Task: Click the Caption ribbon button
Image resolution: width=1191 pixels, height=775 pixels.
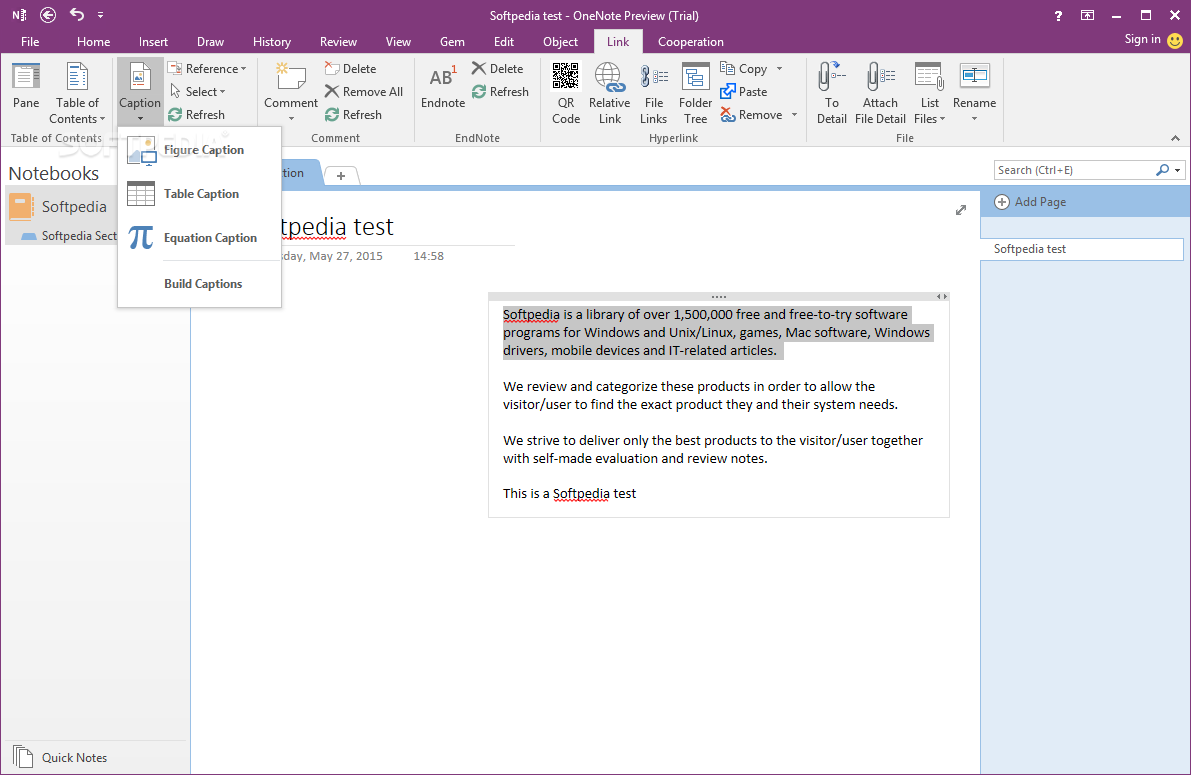Action: coord(140,92)
